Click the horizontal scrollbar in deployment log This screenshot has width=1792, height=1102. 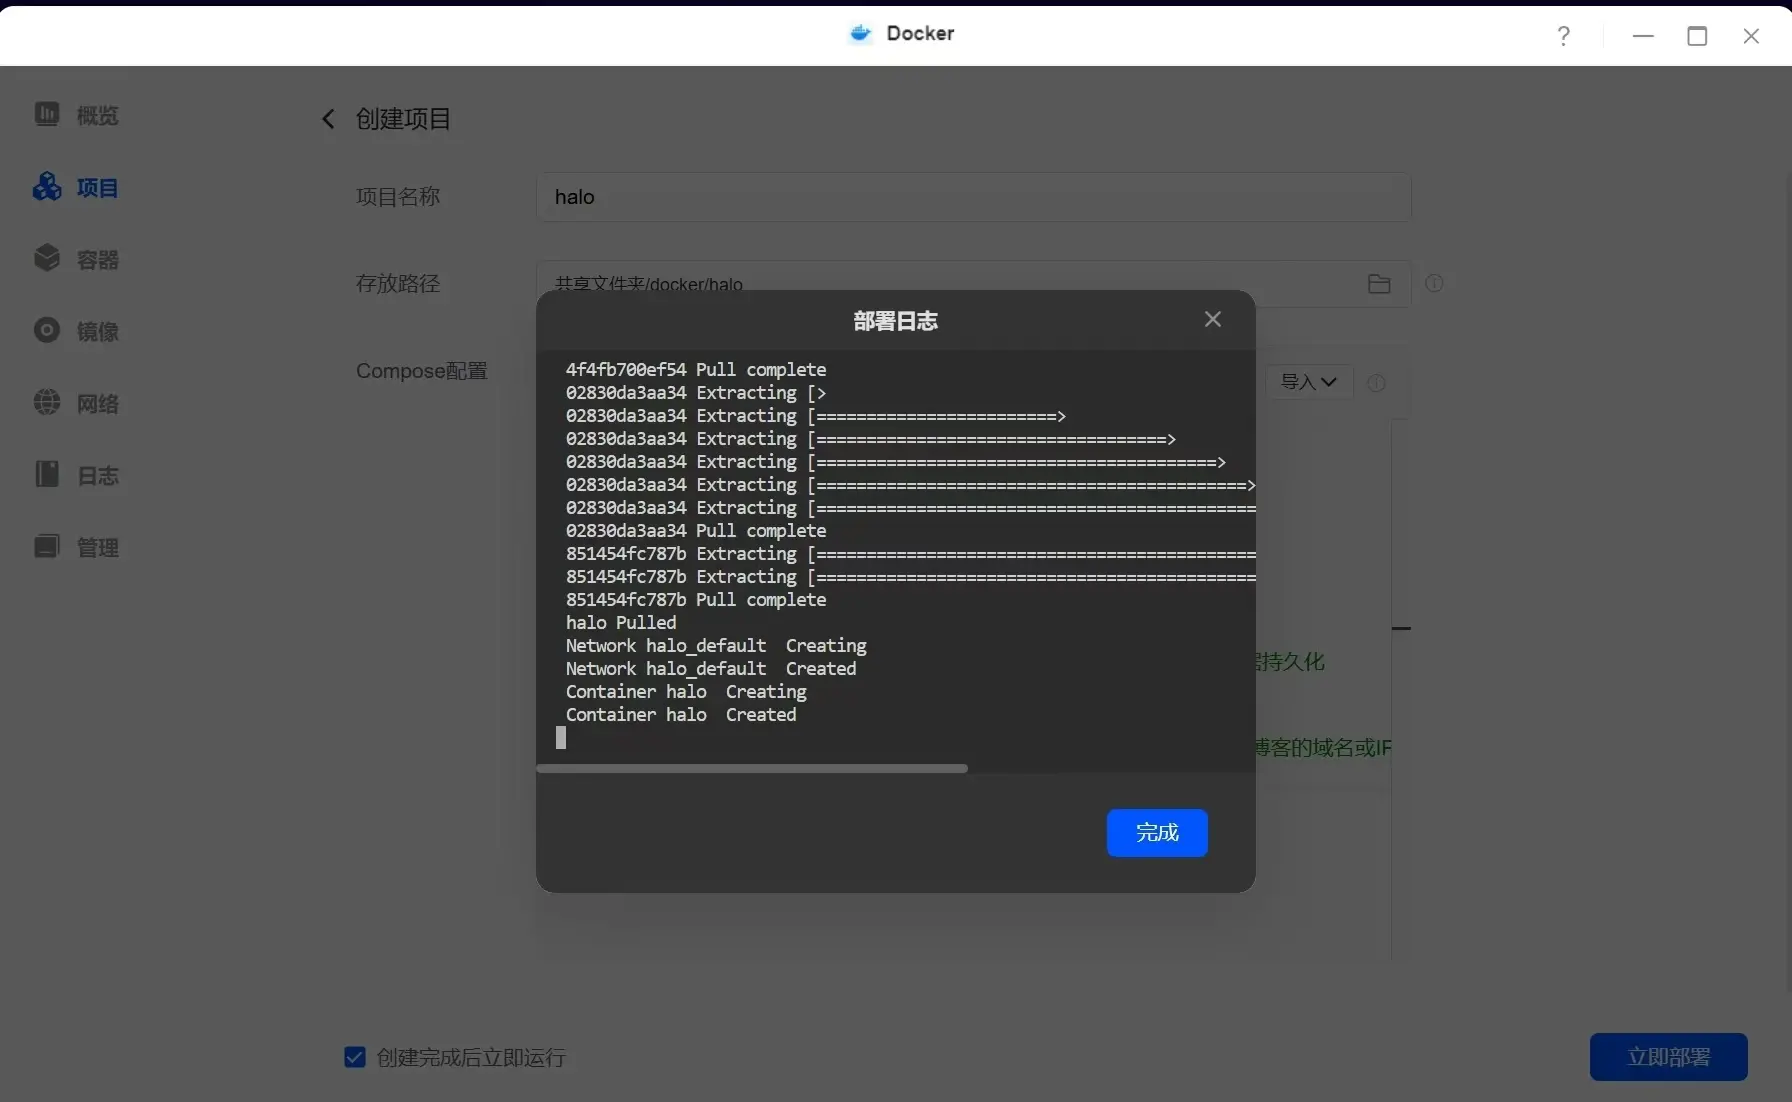pyautogui.click(x=751, y=768)
